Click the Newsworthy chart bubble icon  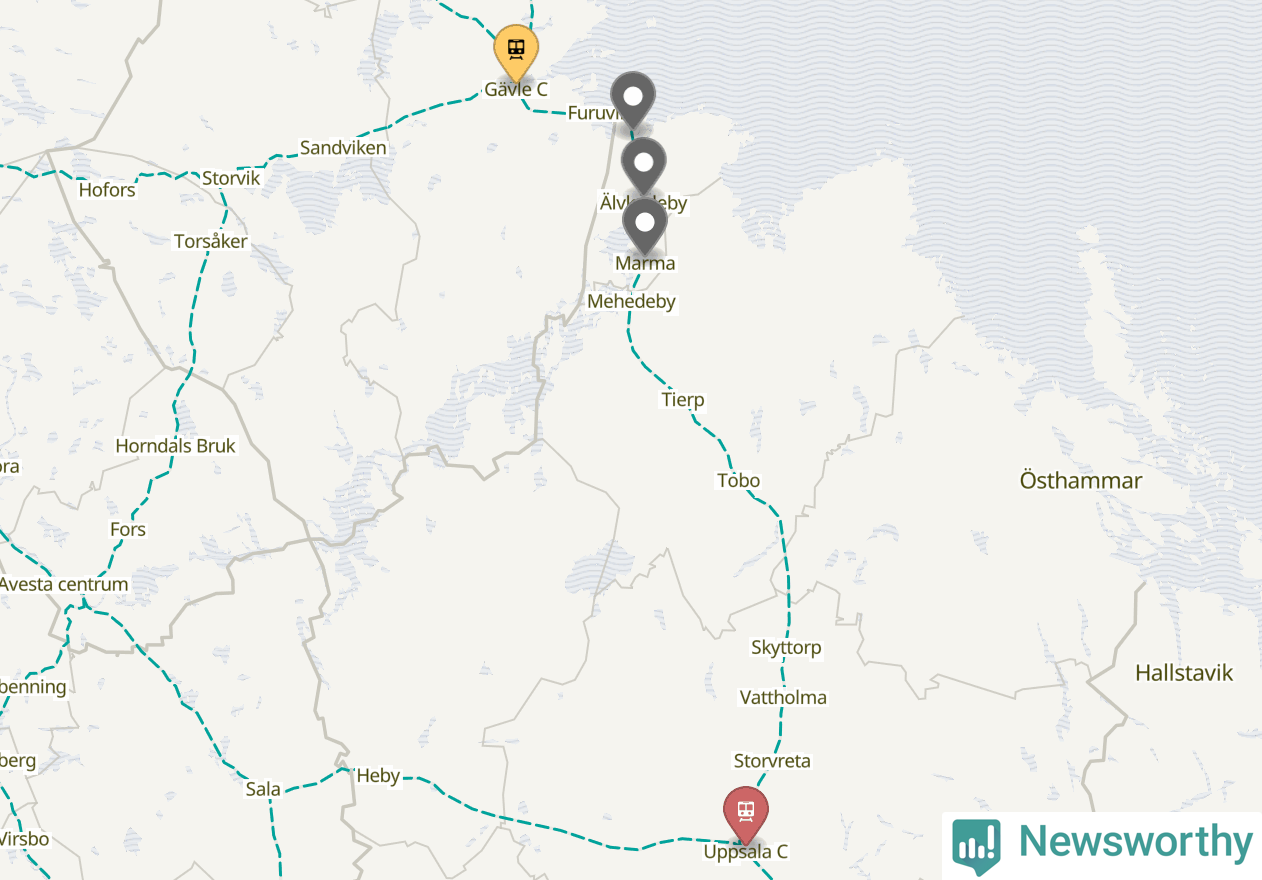(976, 846)
